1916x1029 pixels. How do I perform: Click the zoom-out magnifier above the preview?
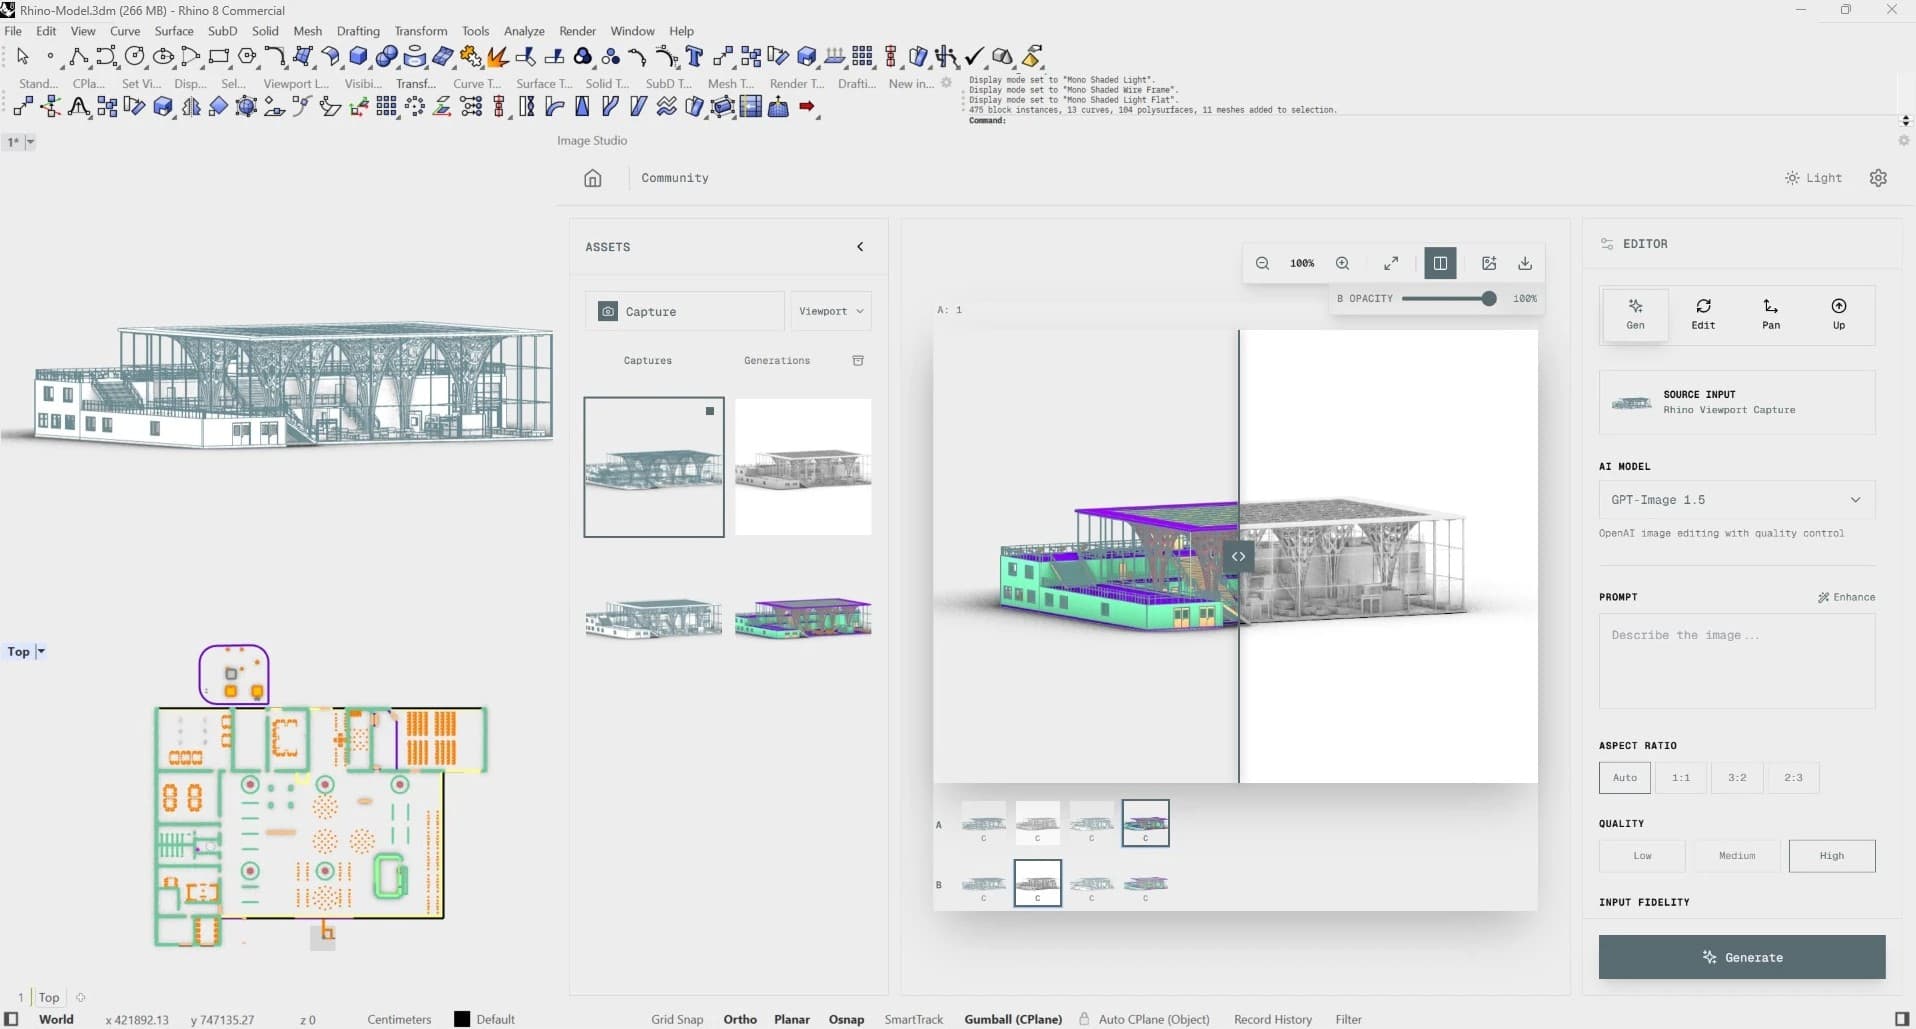point(1262,263)
